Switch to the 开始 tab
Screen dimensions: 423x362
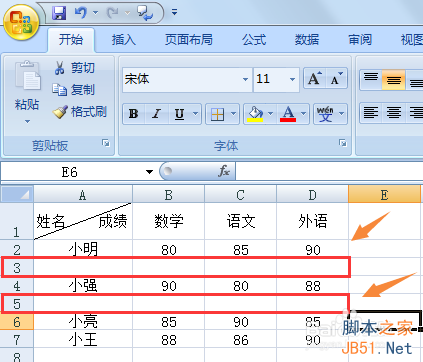[71, 40]
